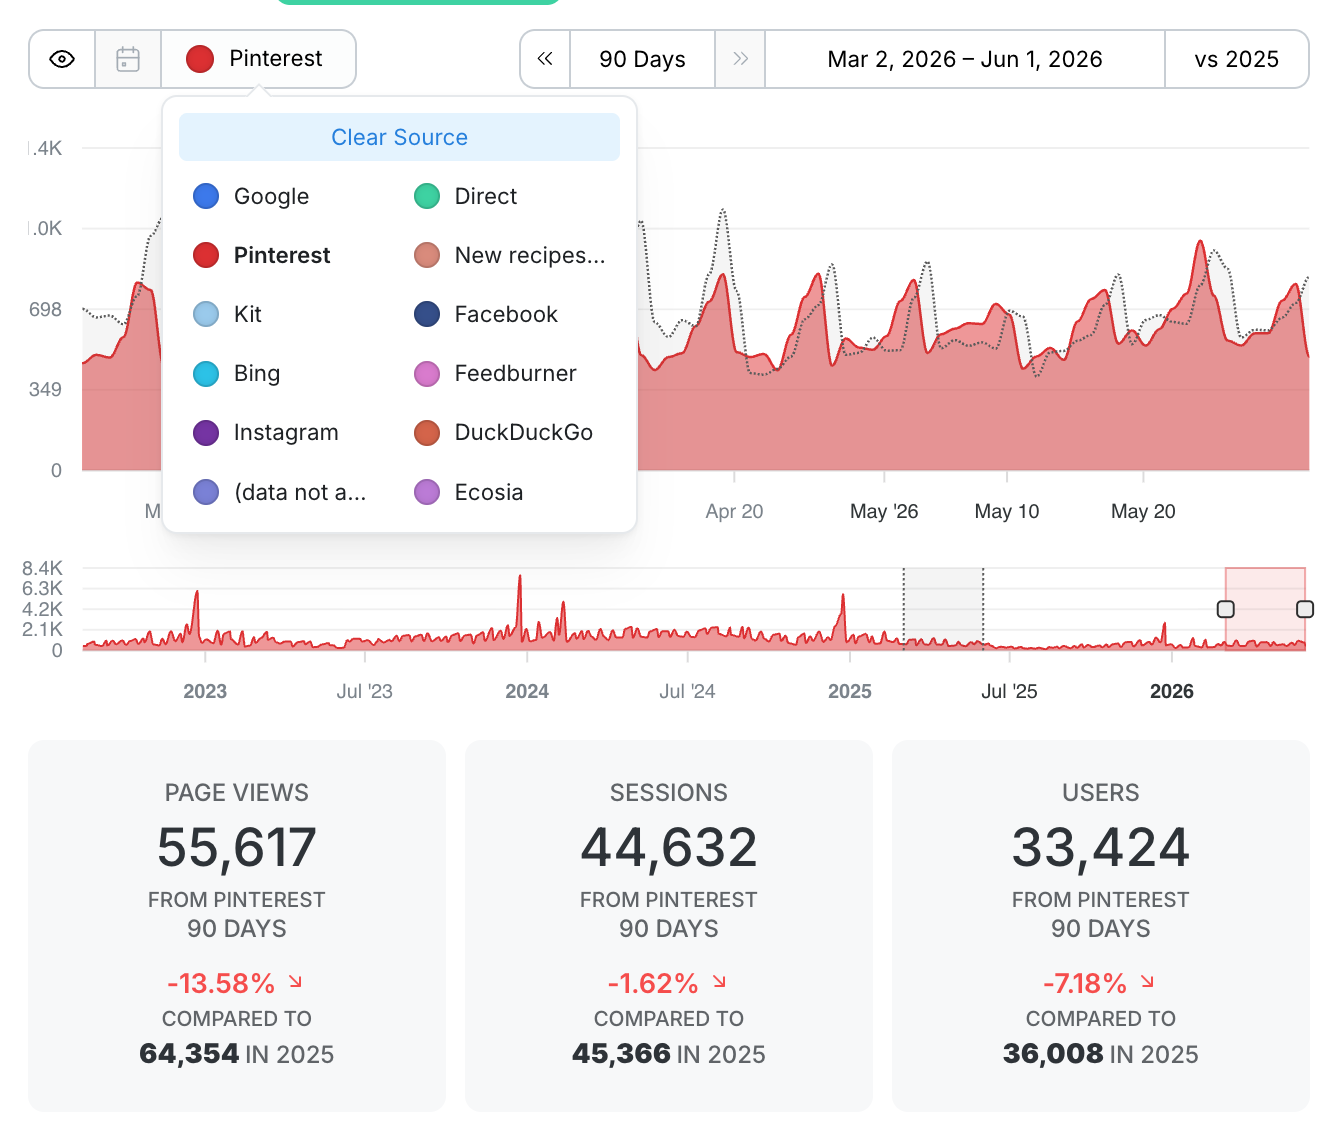Grab the left handle of timeline range

point(1226,609)
